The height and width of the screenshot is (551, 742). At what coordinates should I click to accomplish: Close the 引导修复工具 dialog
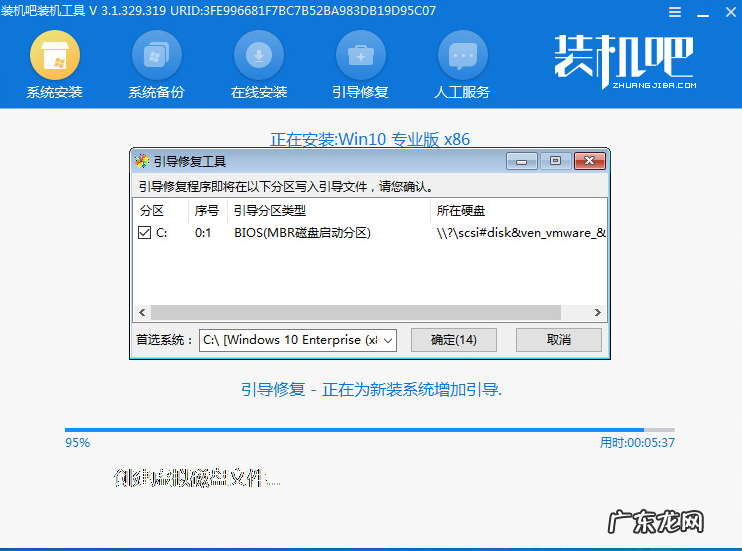pos(590,161)
